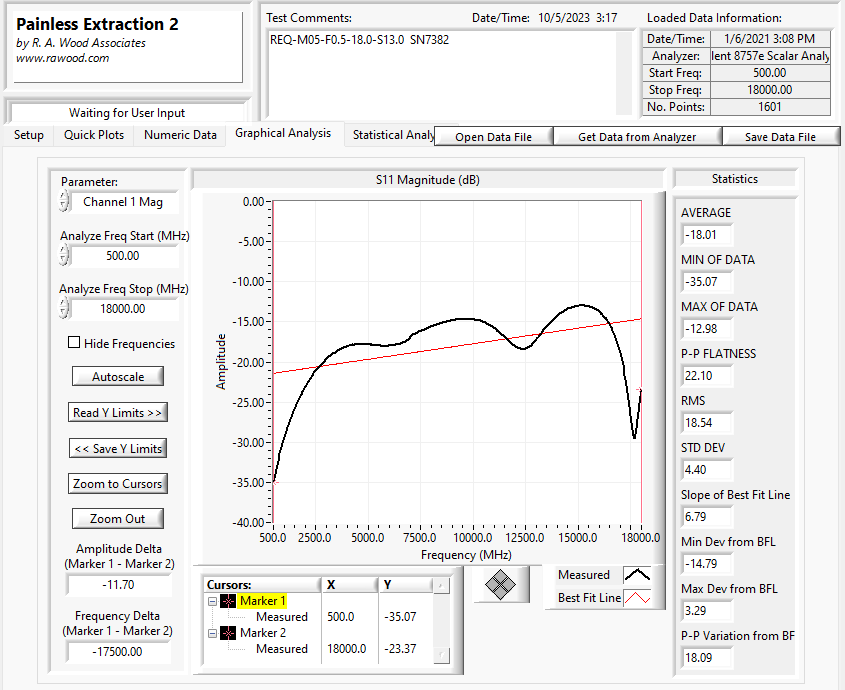Click the Save Data File button
Screen dimensions: 845x690
pos(780,137)
